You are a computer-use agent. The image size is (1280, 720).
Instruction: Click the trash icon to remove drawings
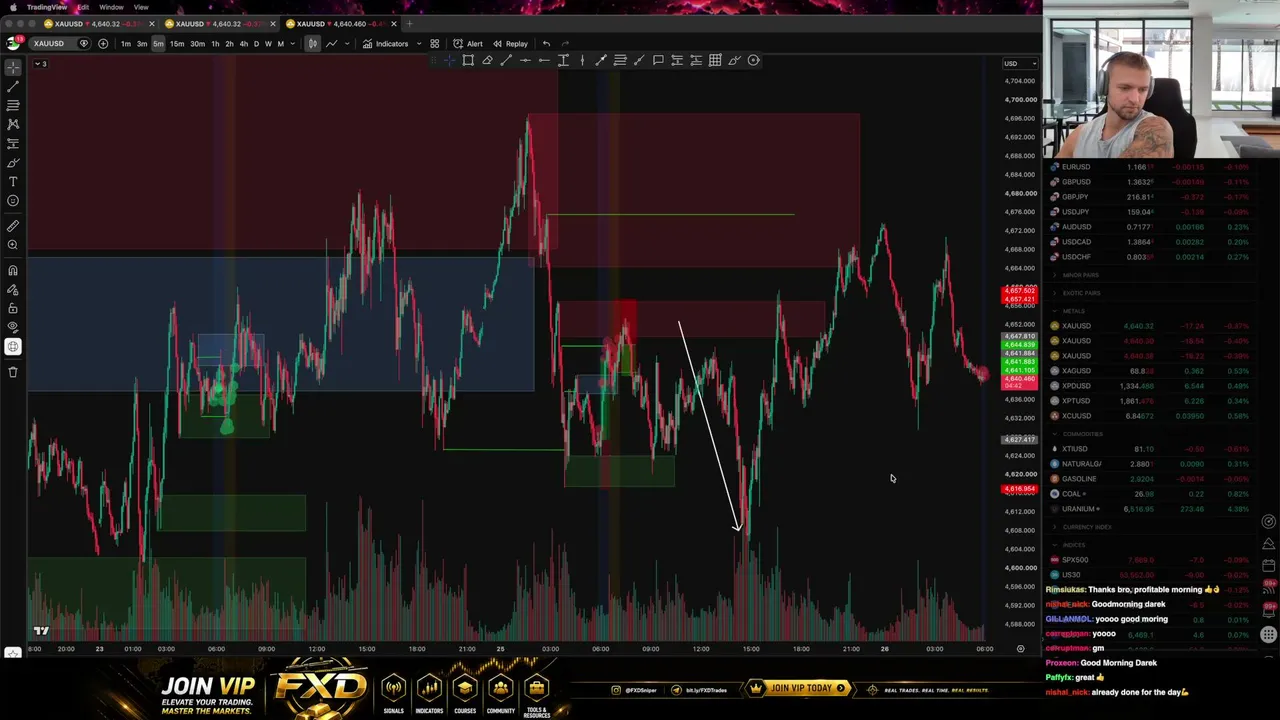[13, 372]
